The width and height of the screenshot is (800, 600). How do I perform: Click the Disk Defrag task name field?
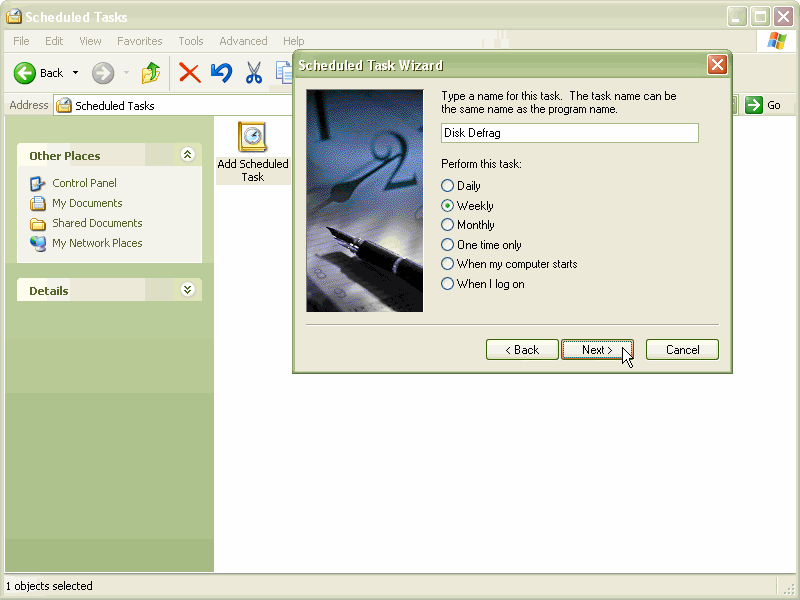(x=569, y=133)
